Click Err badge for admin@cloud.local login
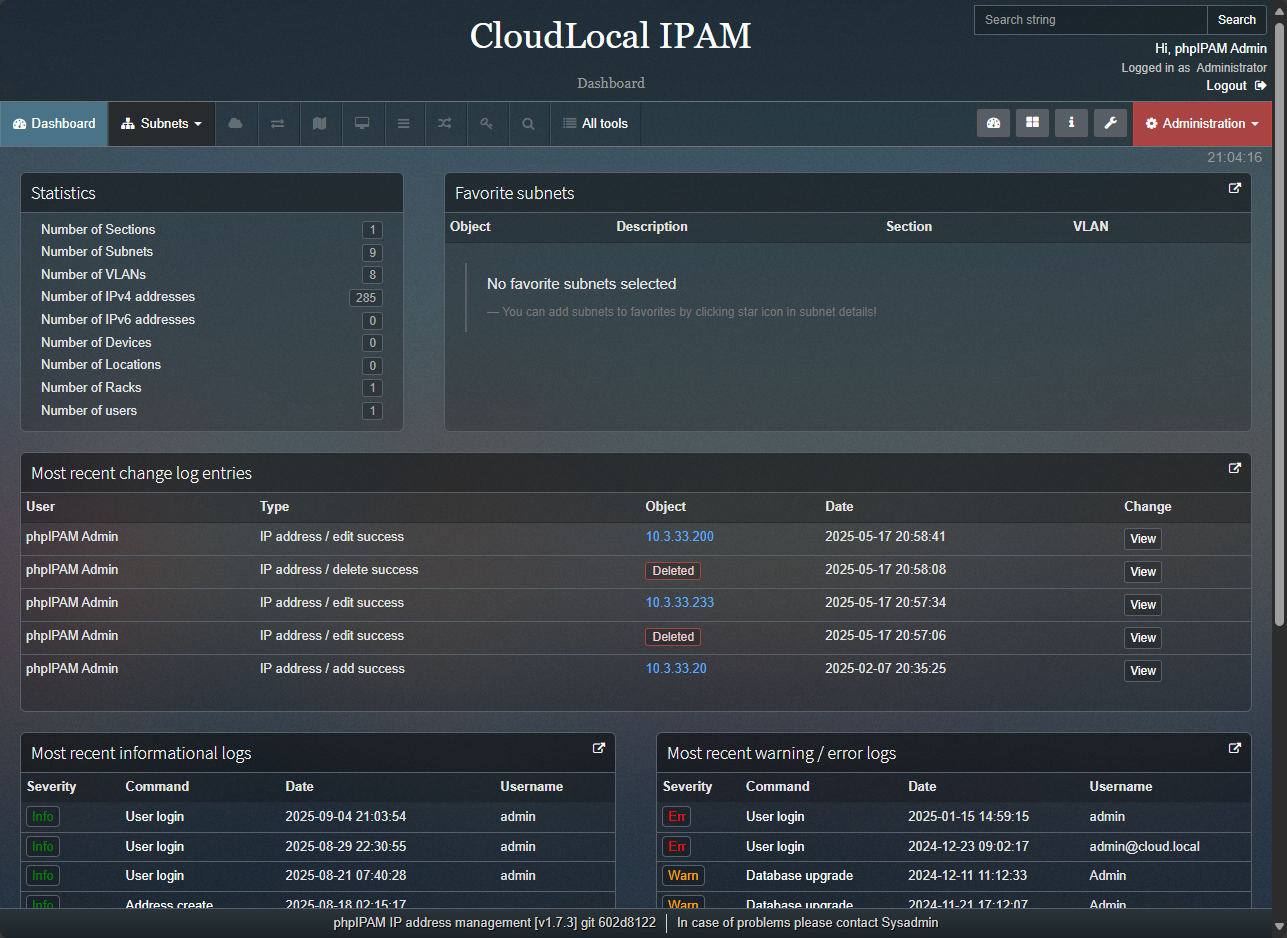This screenshot has width=1287, height=938. pos(677,847)
